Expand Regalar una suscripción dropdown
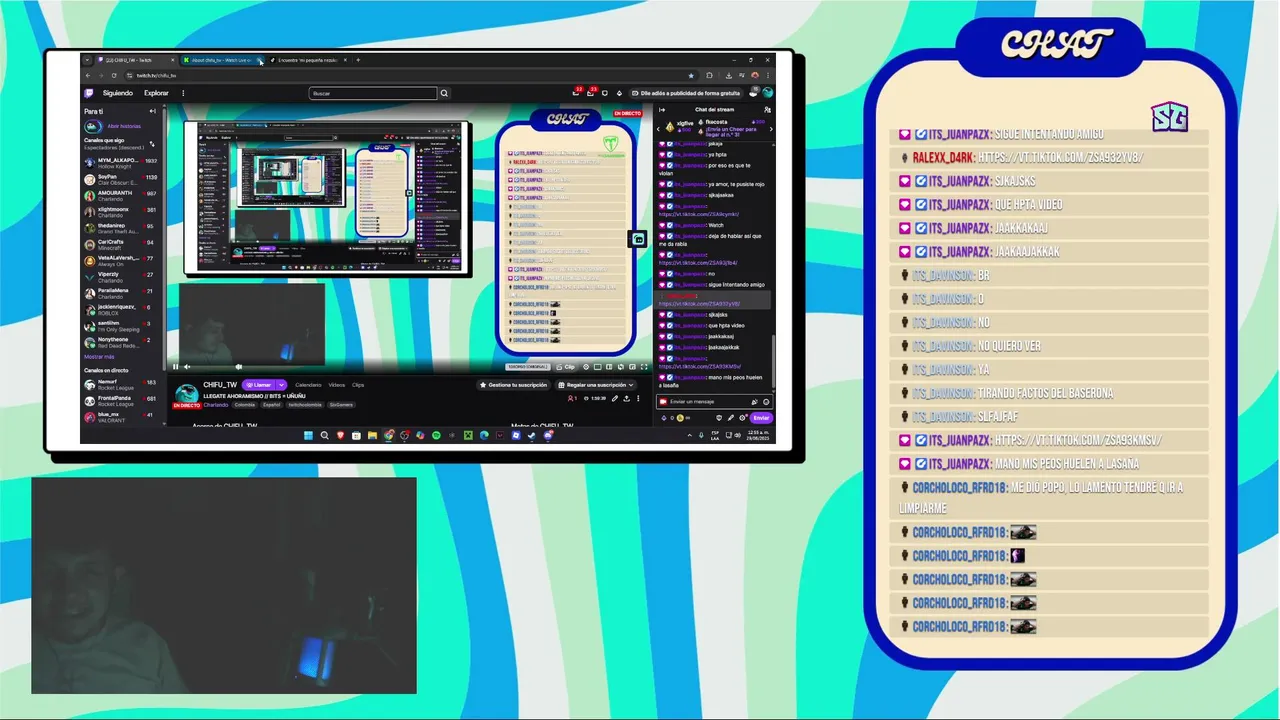Viewport: 1280px width, 720px height. point(631,385)
